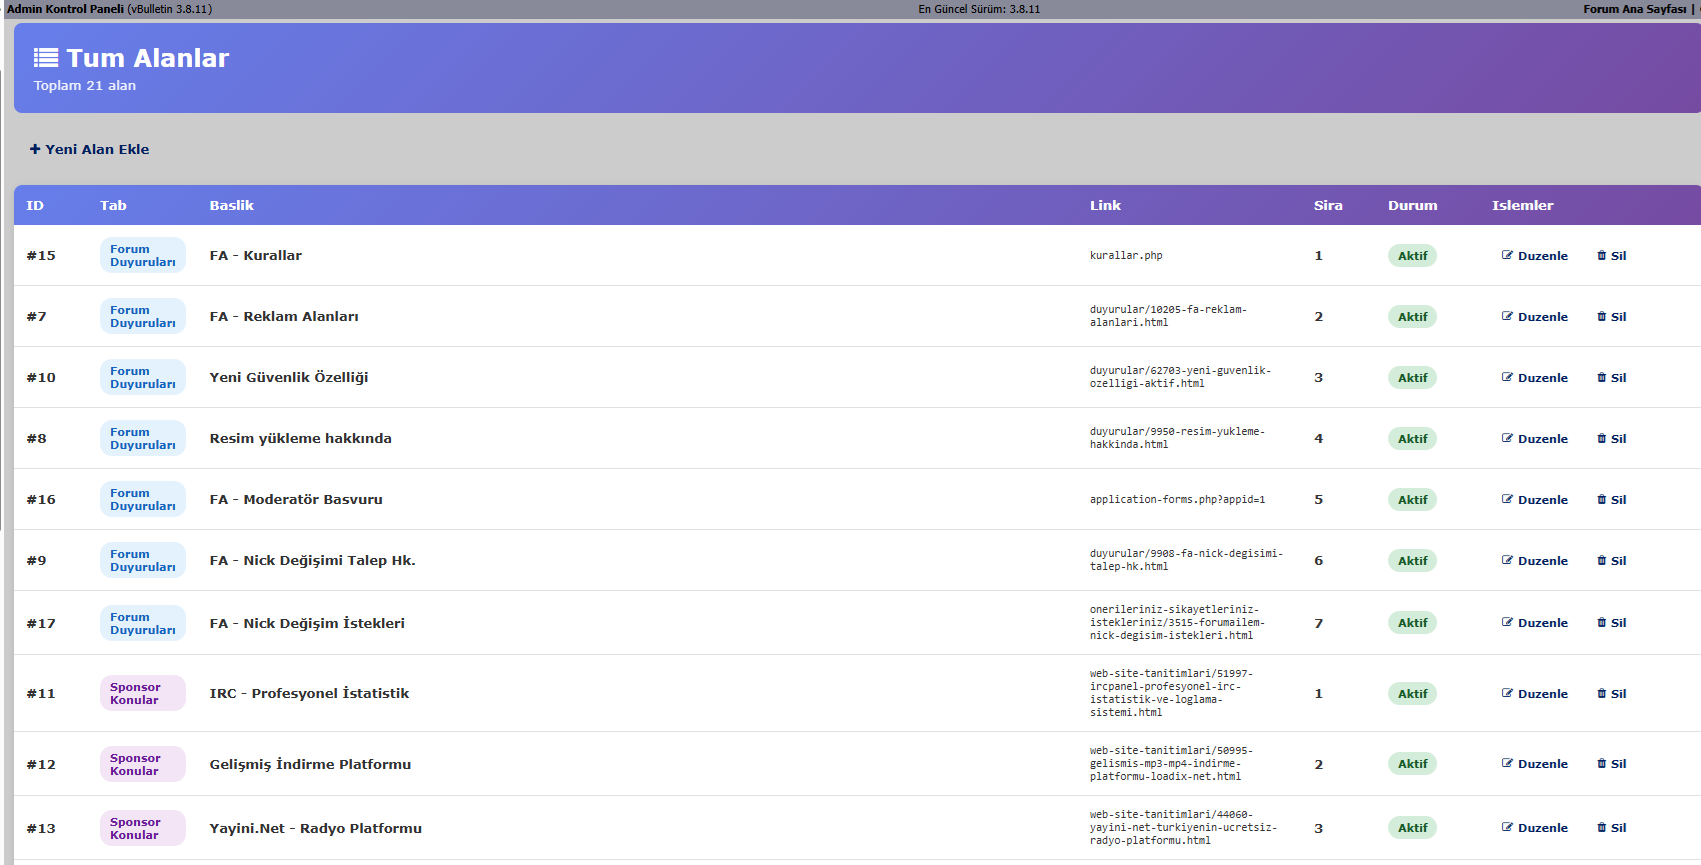
Task: Click the En Güncel Sürüm: 3.8.11 text
Action: pos(979,9)
